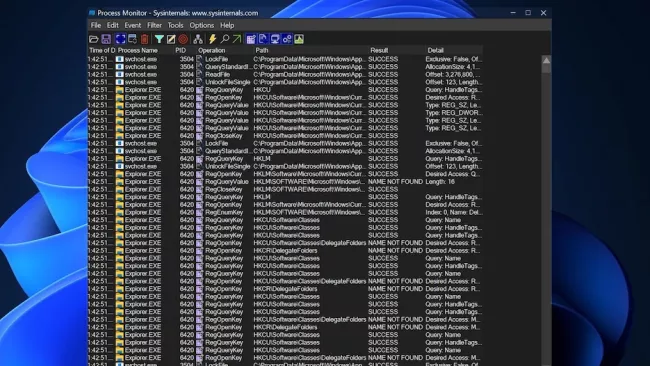The width and height of the screenshot is (650, 366).
Task: Click the Save floppy disk icon
Action: (106, 39)
